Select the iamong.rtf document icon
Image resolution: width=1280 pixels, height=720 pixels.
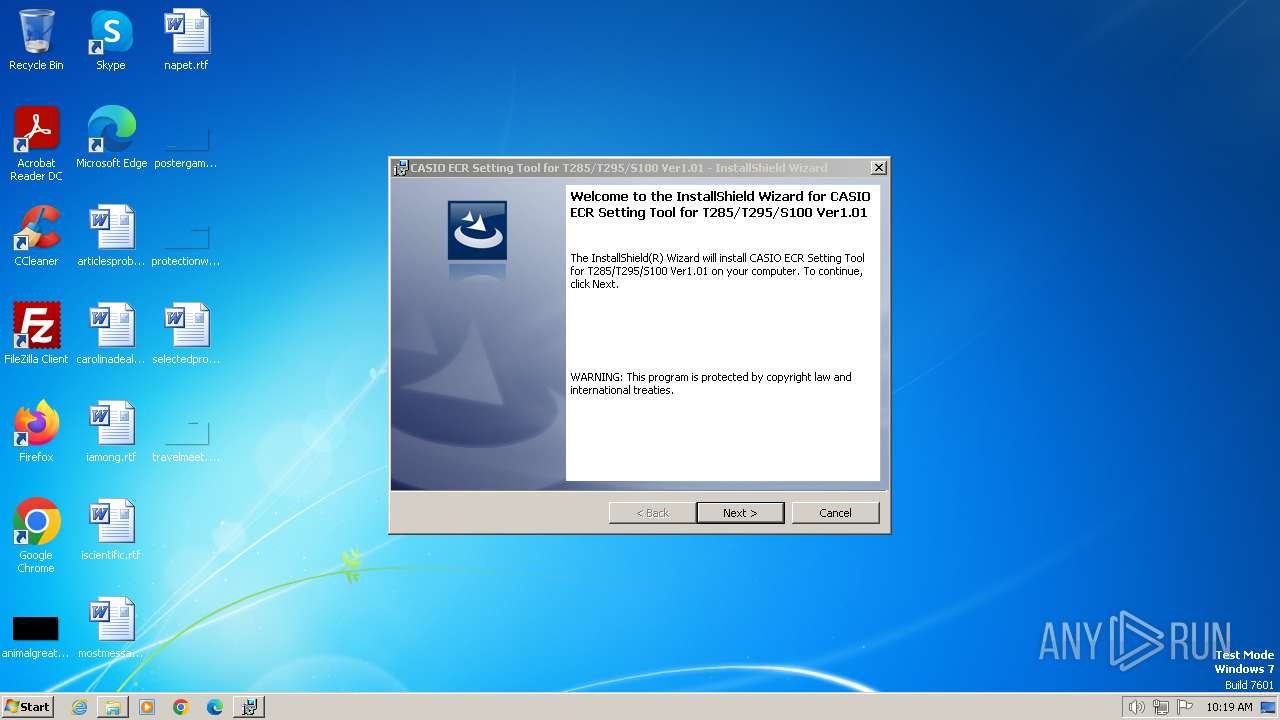(111, 432)
